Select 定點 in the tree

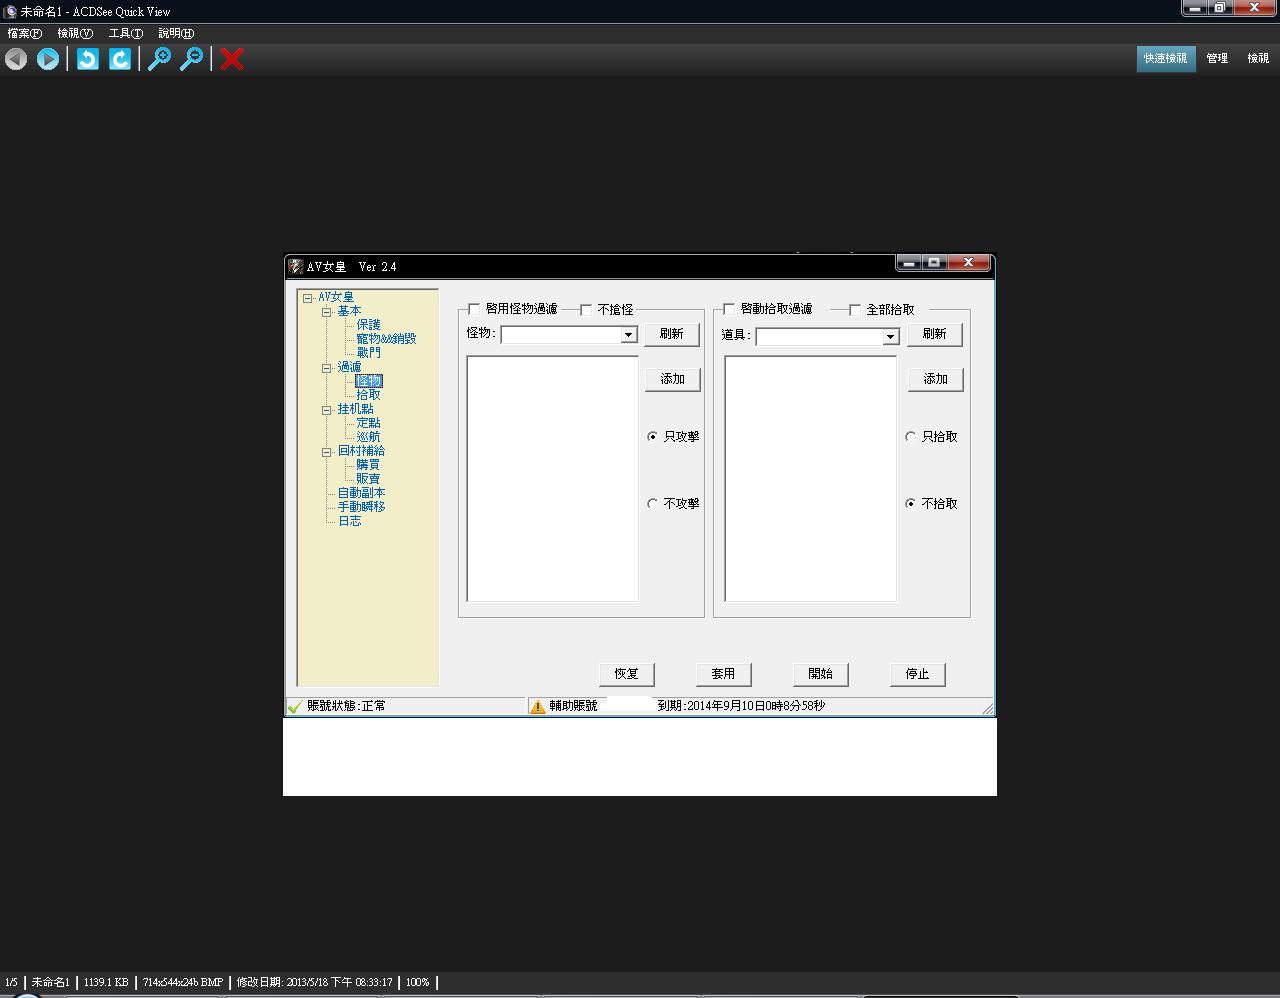pos(368,423)
